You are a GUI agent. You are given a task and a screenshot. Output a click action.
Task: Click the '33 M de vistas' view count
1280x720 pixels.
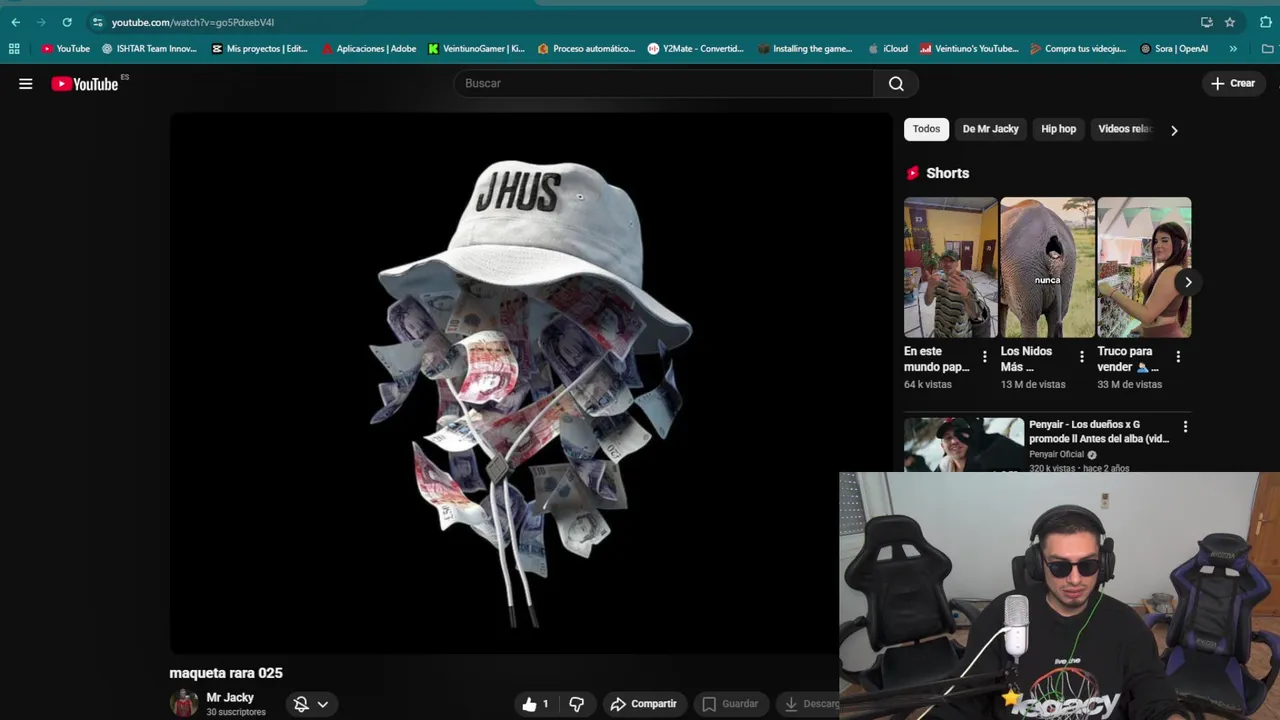pos(1130,384)
